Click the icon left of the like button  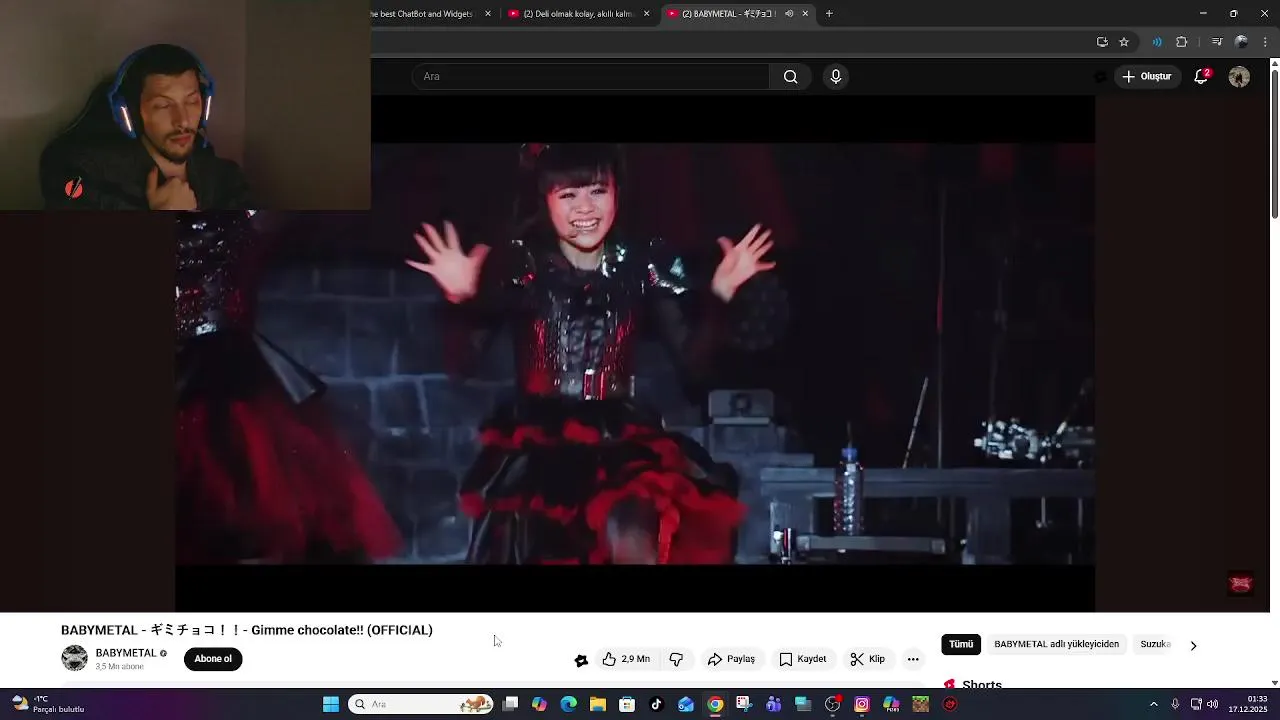pos(581,659)
